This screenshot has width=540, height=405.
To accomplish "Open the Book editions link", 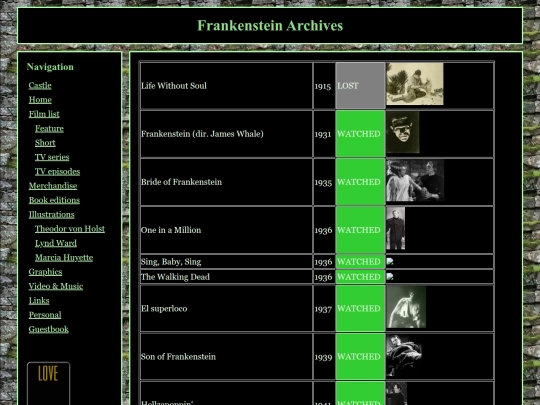I will click(x=54, y=200).
